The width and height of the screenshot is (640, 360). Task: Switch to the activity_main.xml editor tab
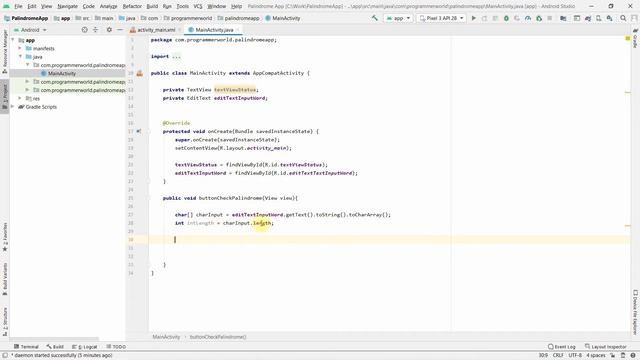point(156,30)
